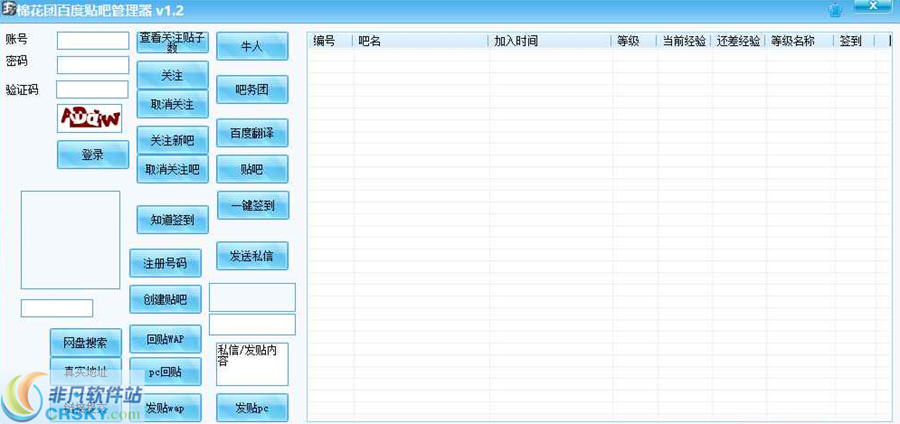Click the 发送私信 button

click(x=253, y=256)
